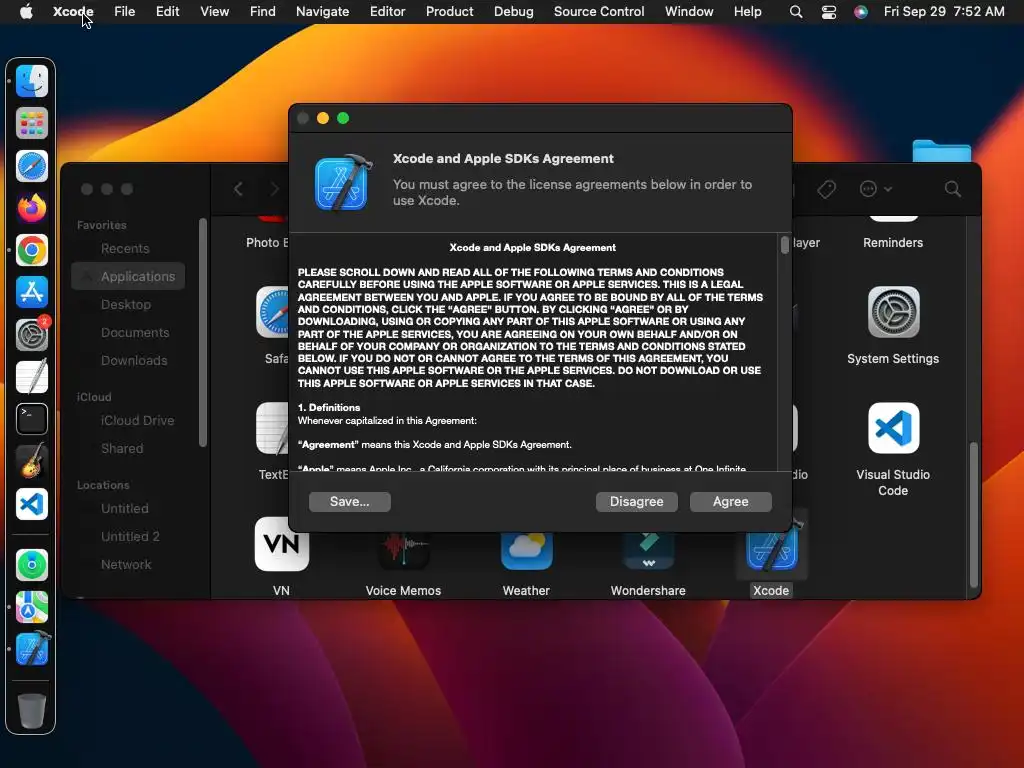Launch Safari from the Dock

coord(31,166)
